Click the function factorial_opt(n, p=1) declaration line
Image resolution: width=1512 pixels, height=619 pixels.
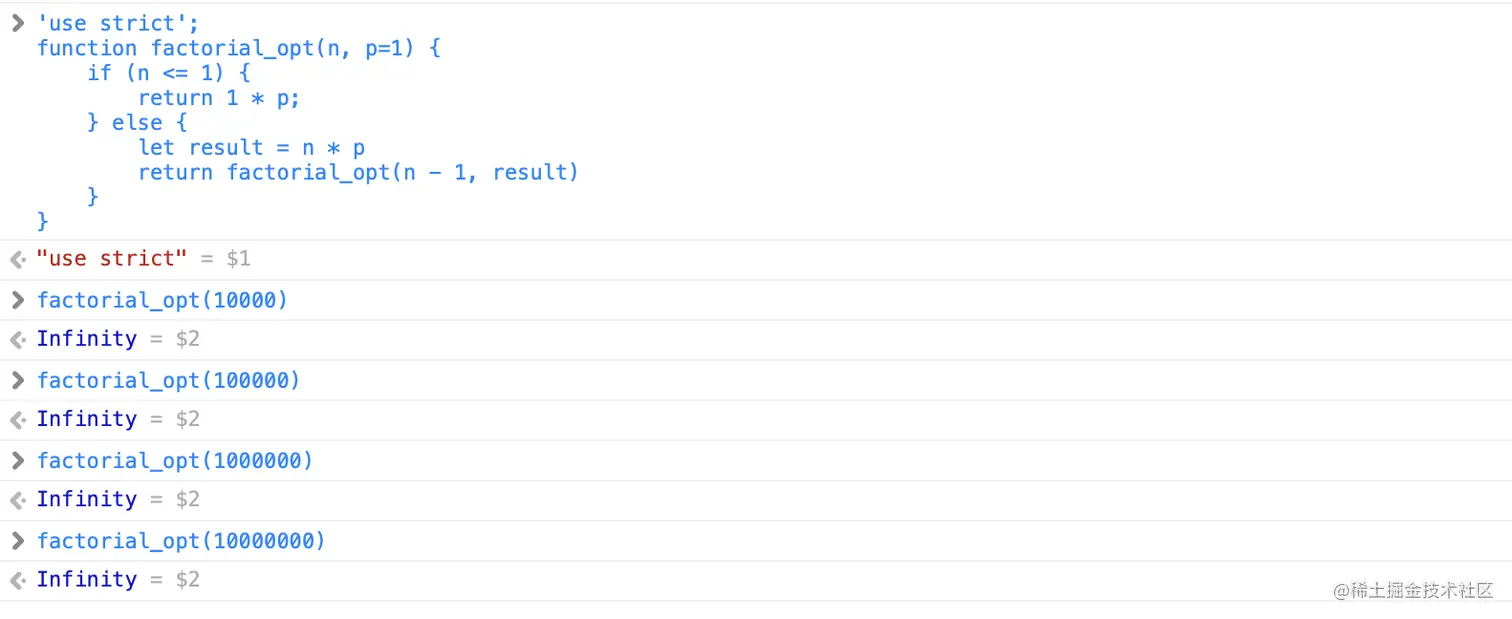click(x=238, y=48)
